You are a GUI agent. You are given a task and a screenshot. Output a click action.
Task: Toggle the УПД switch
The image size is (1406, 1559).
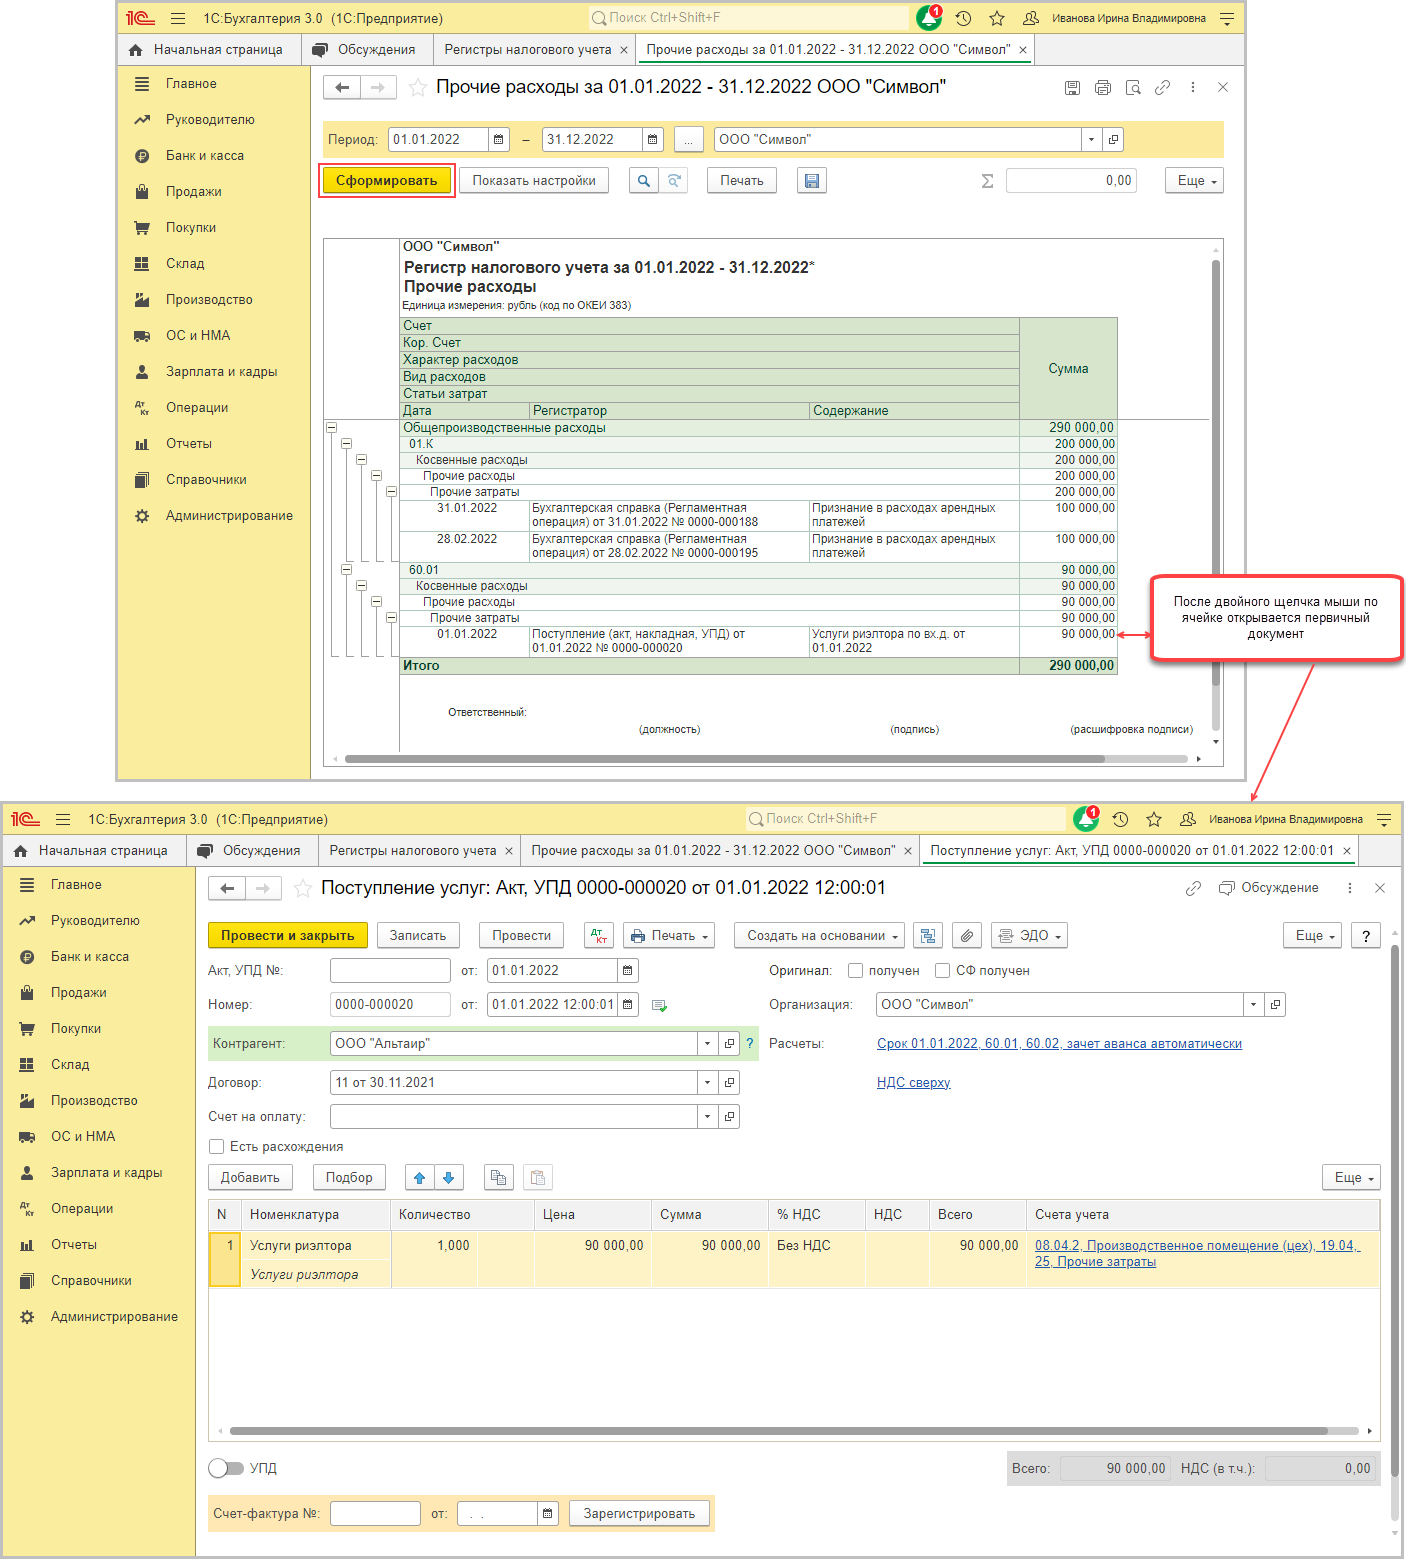226,1469
